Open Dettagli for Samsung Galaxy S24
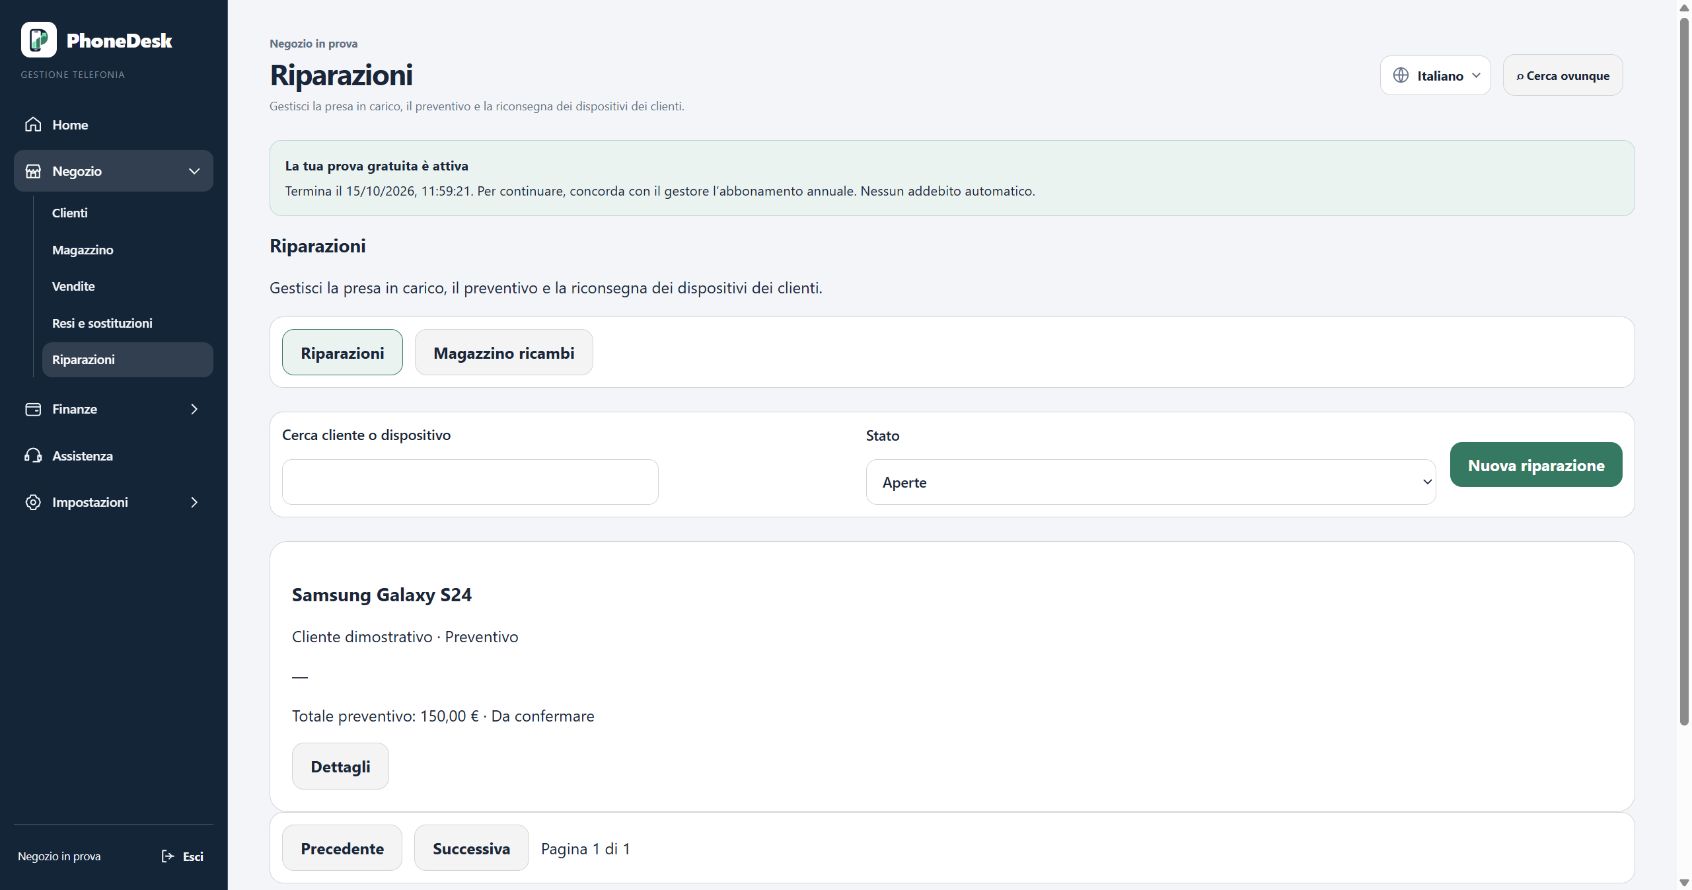The width and height of the screenshot is (1692, 890). 340,766
